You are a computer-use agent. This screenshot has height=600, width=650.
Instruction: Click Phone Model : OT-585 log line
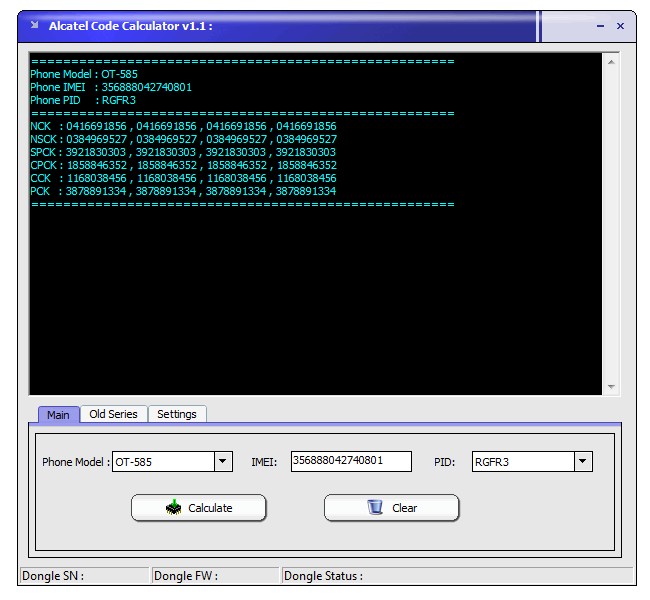pyautogui.click(x=84, y=74)
